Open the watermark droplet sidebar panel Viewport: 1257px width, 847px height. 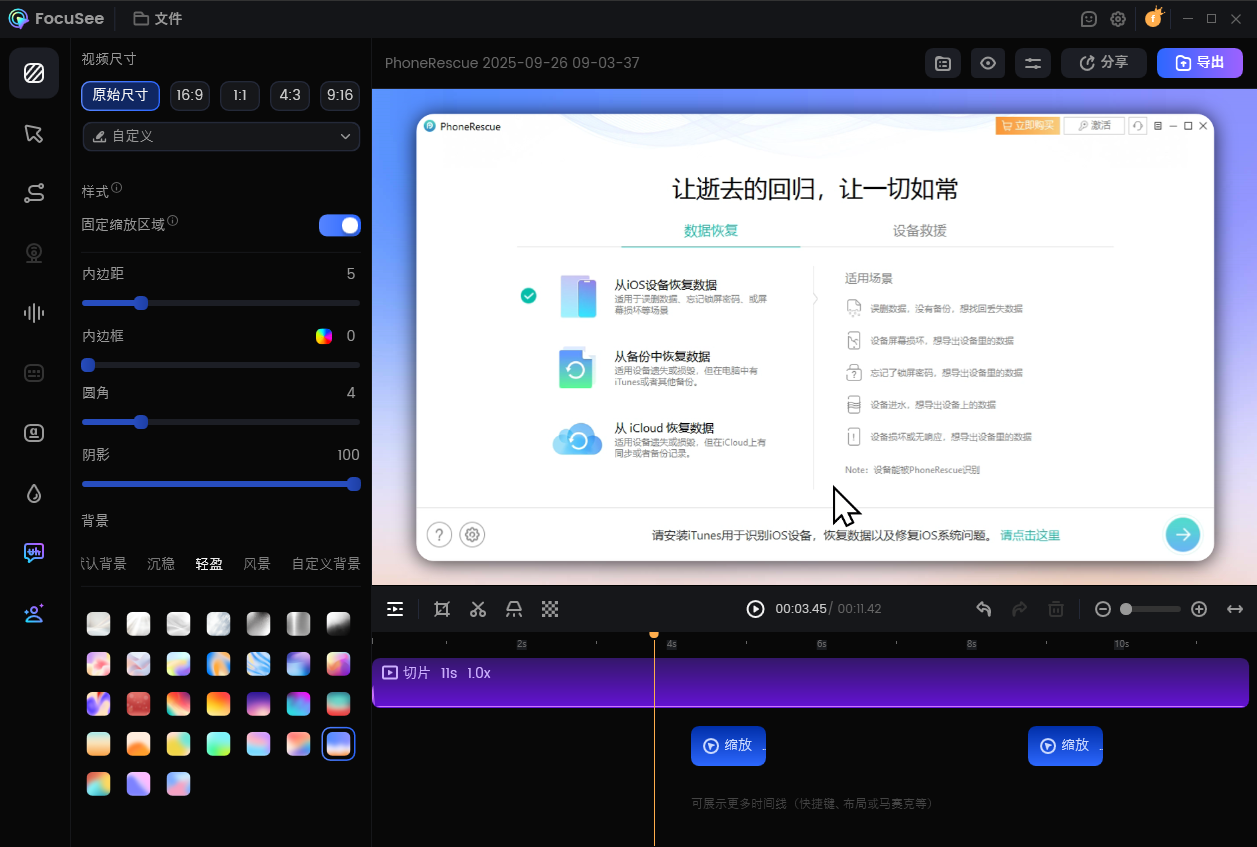(x=34, y=493)
